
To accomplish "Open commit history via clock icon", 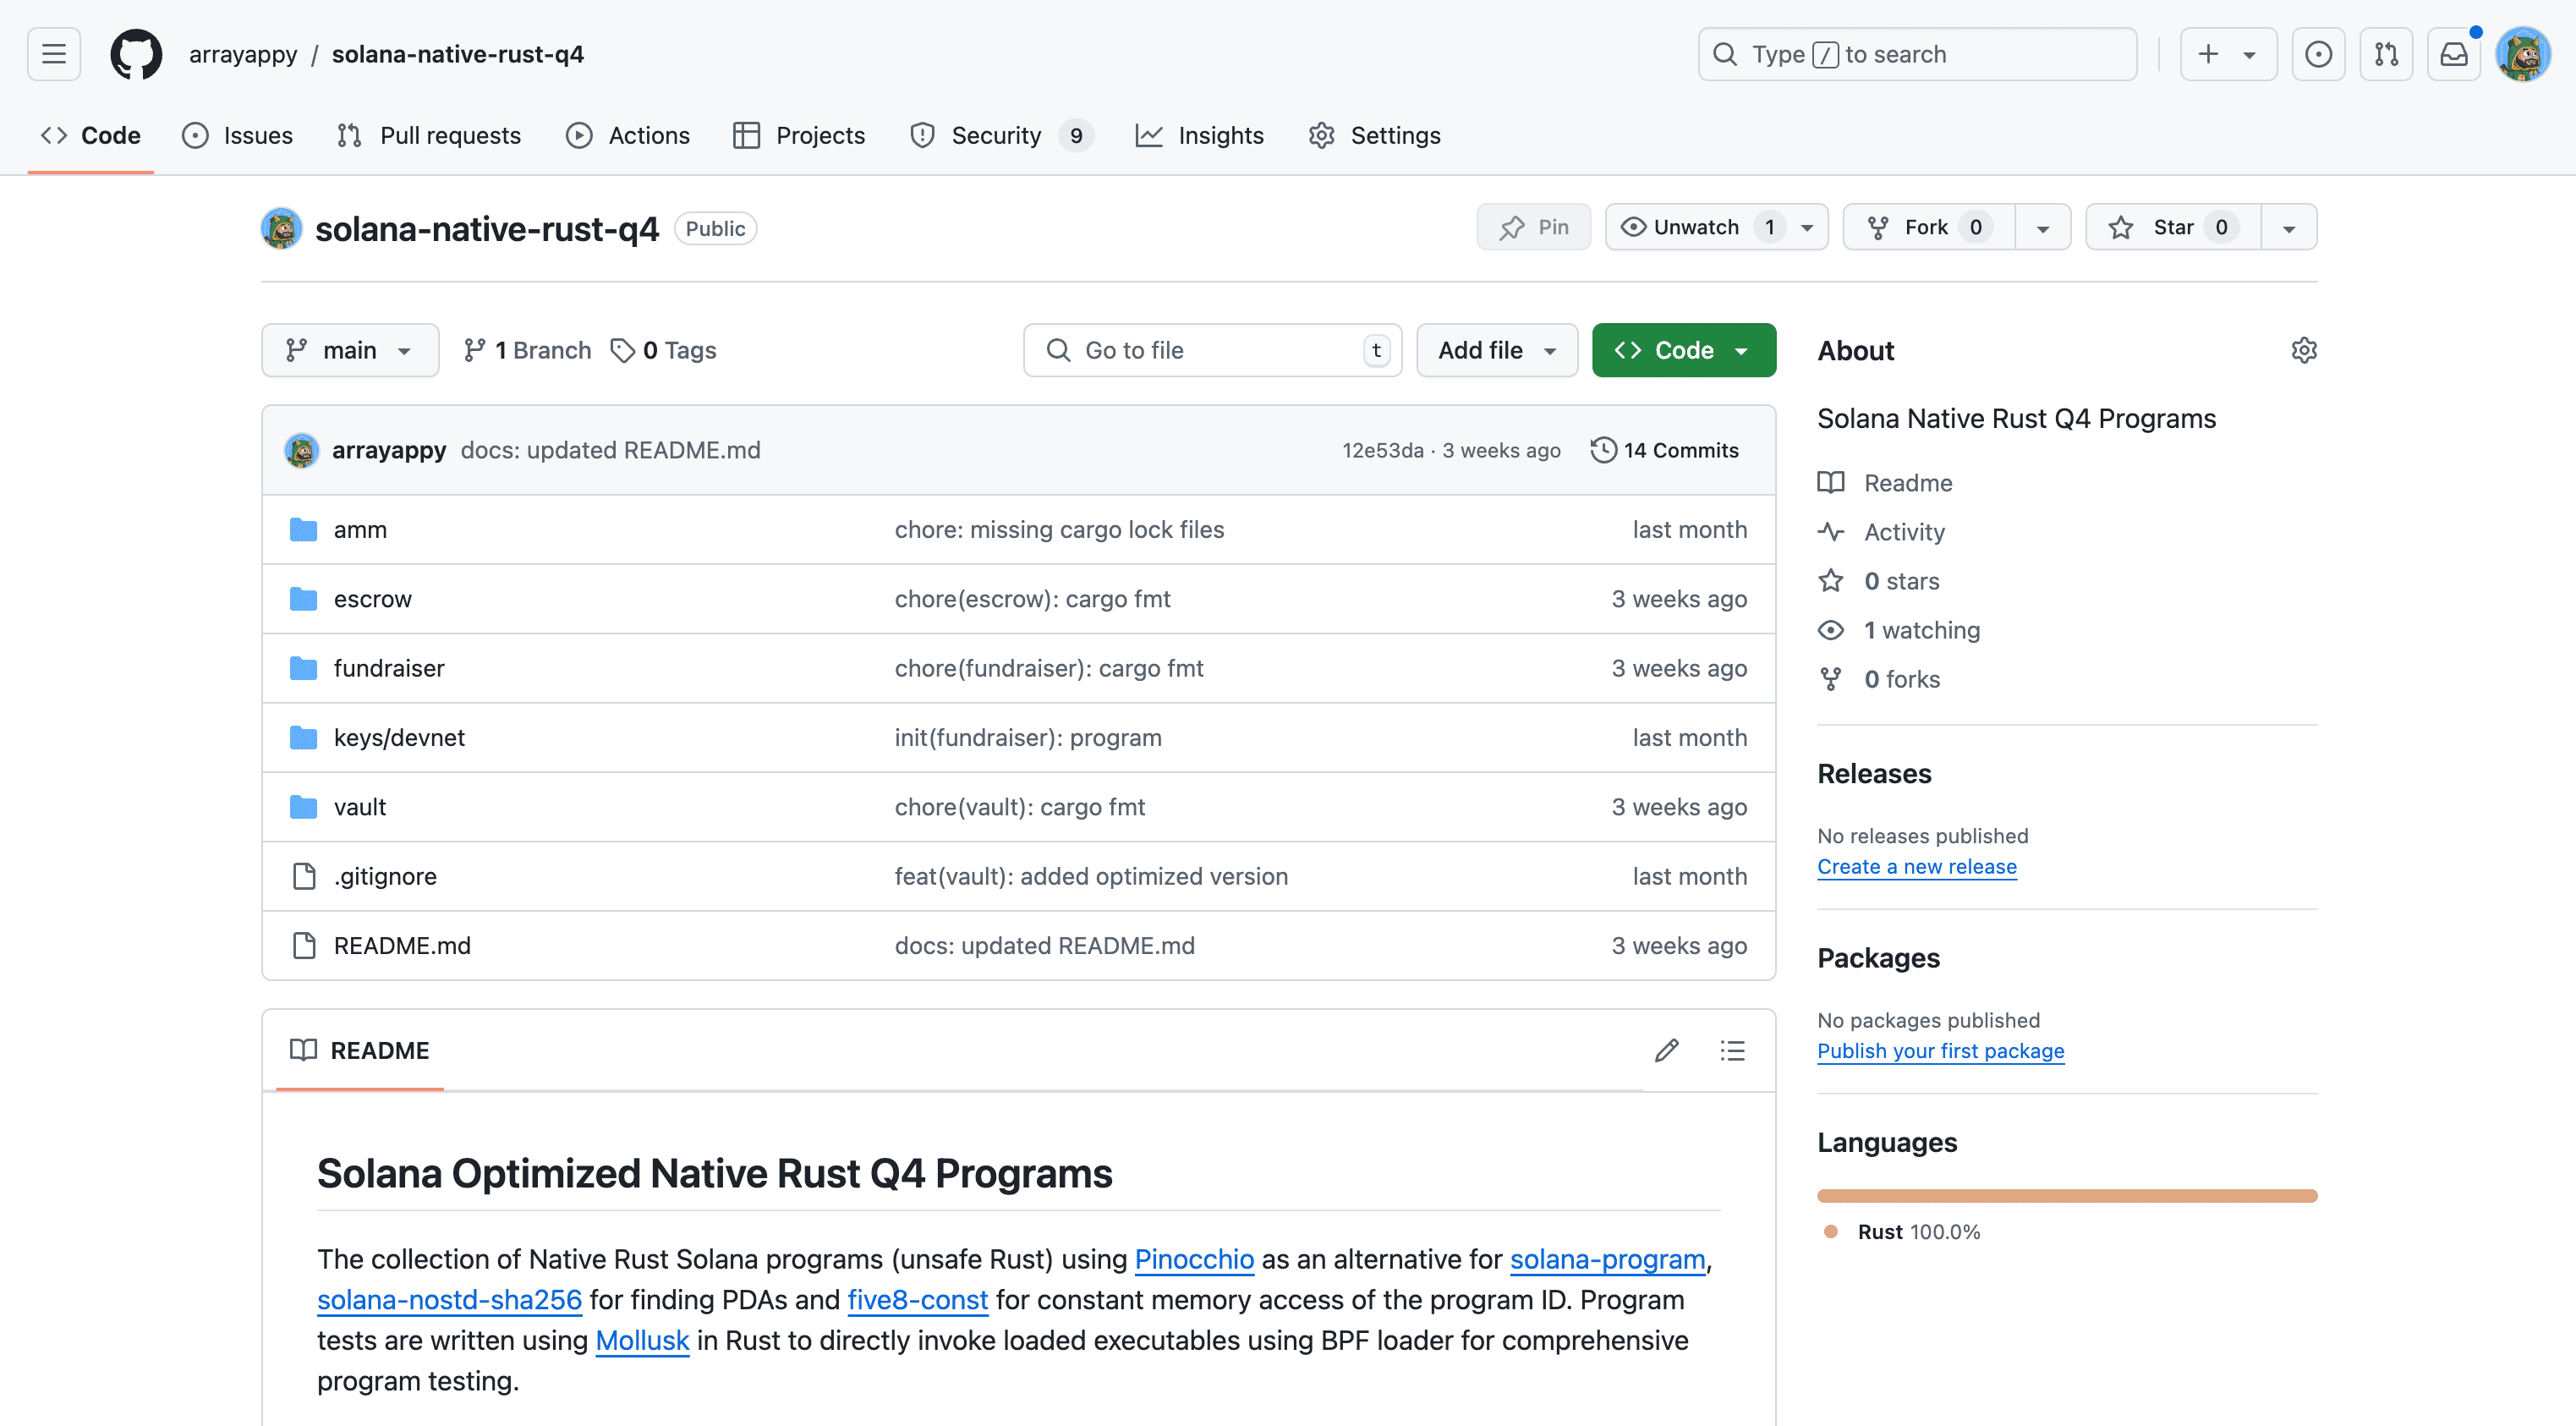I will coord(1603,450).
